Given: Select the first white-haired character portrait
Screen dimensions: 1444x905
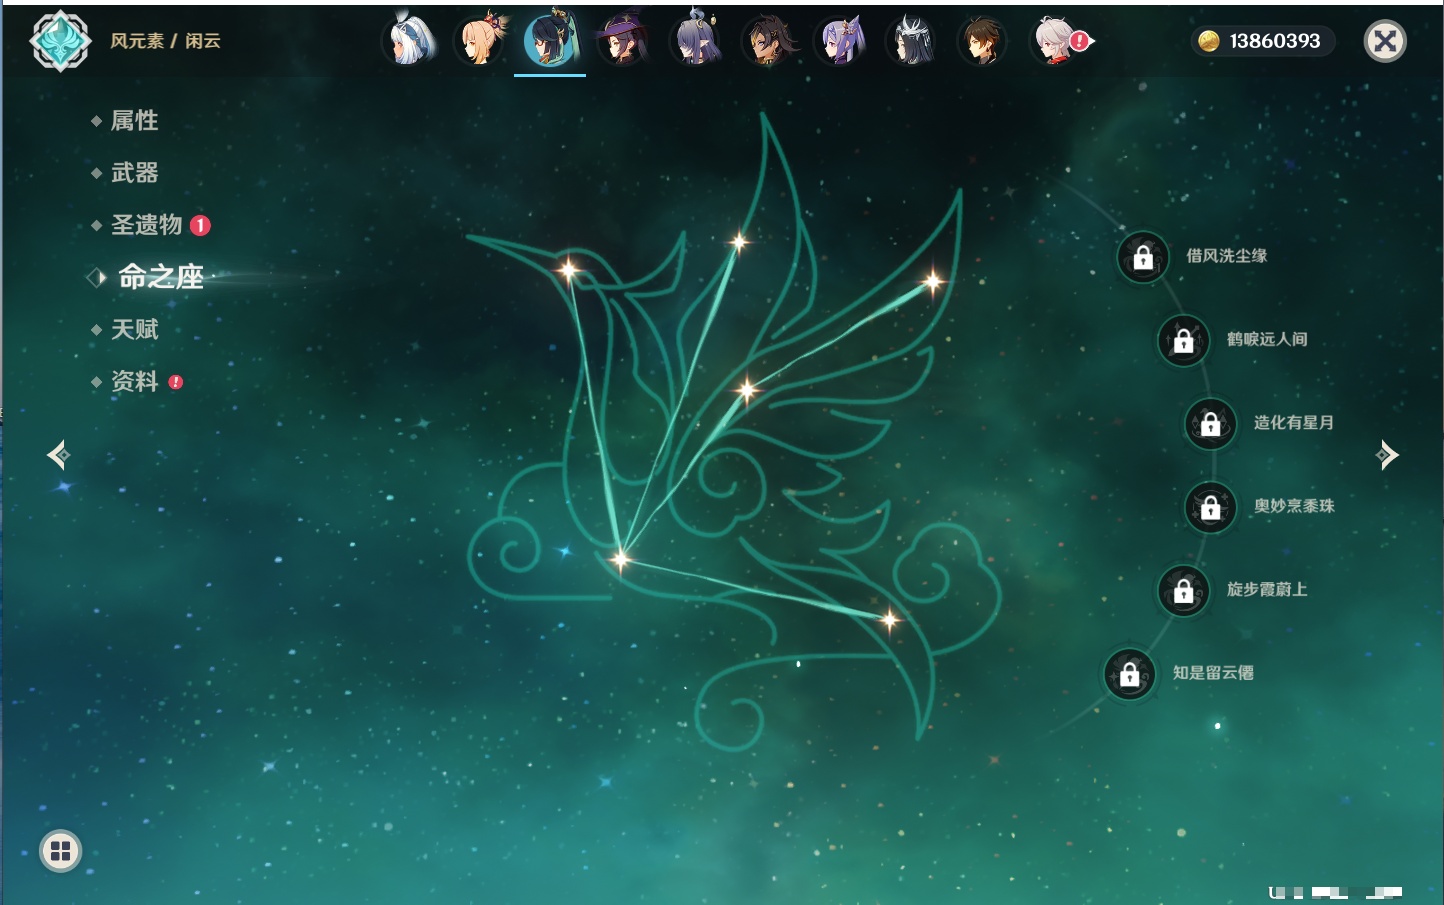Looking at the screenshot, I should pyautogui.click(x=410, y=42).
